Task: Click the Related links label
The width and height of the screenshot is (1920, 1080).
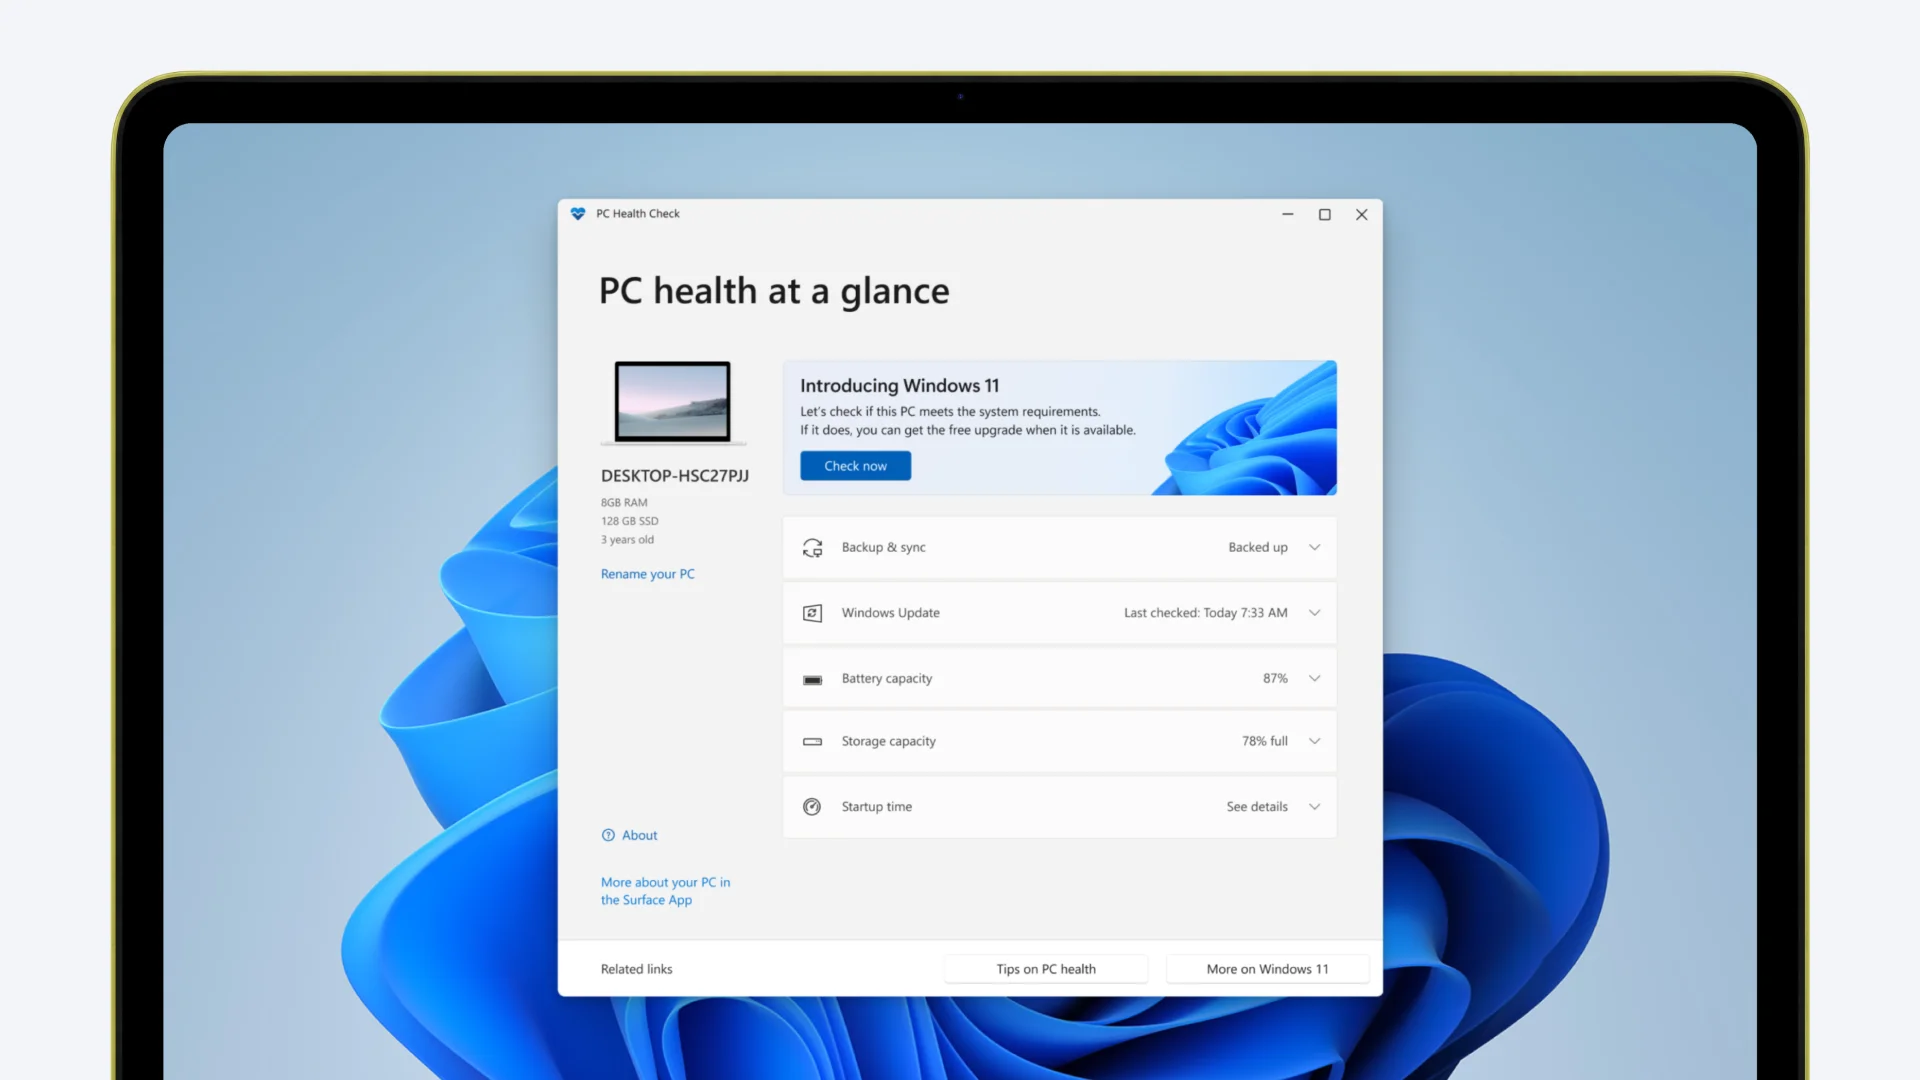Action: click(636, 969)
